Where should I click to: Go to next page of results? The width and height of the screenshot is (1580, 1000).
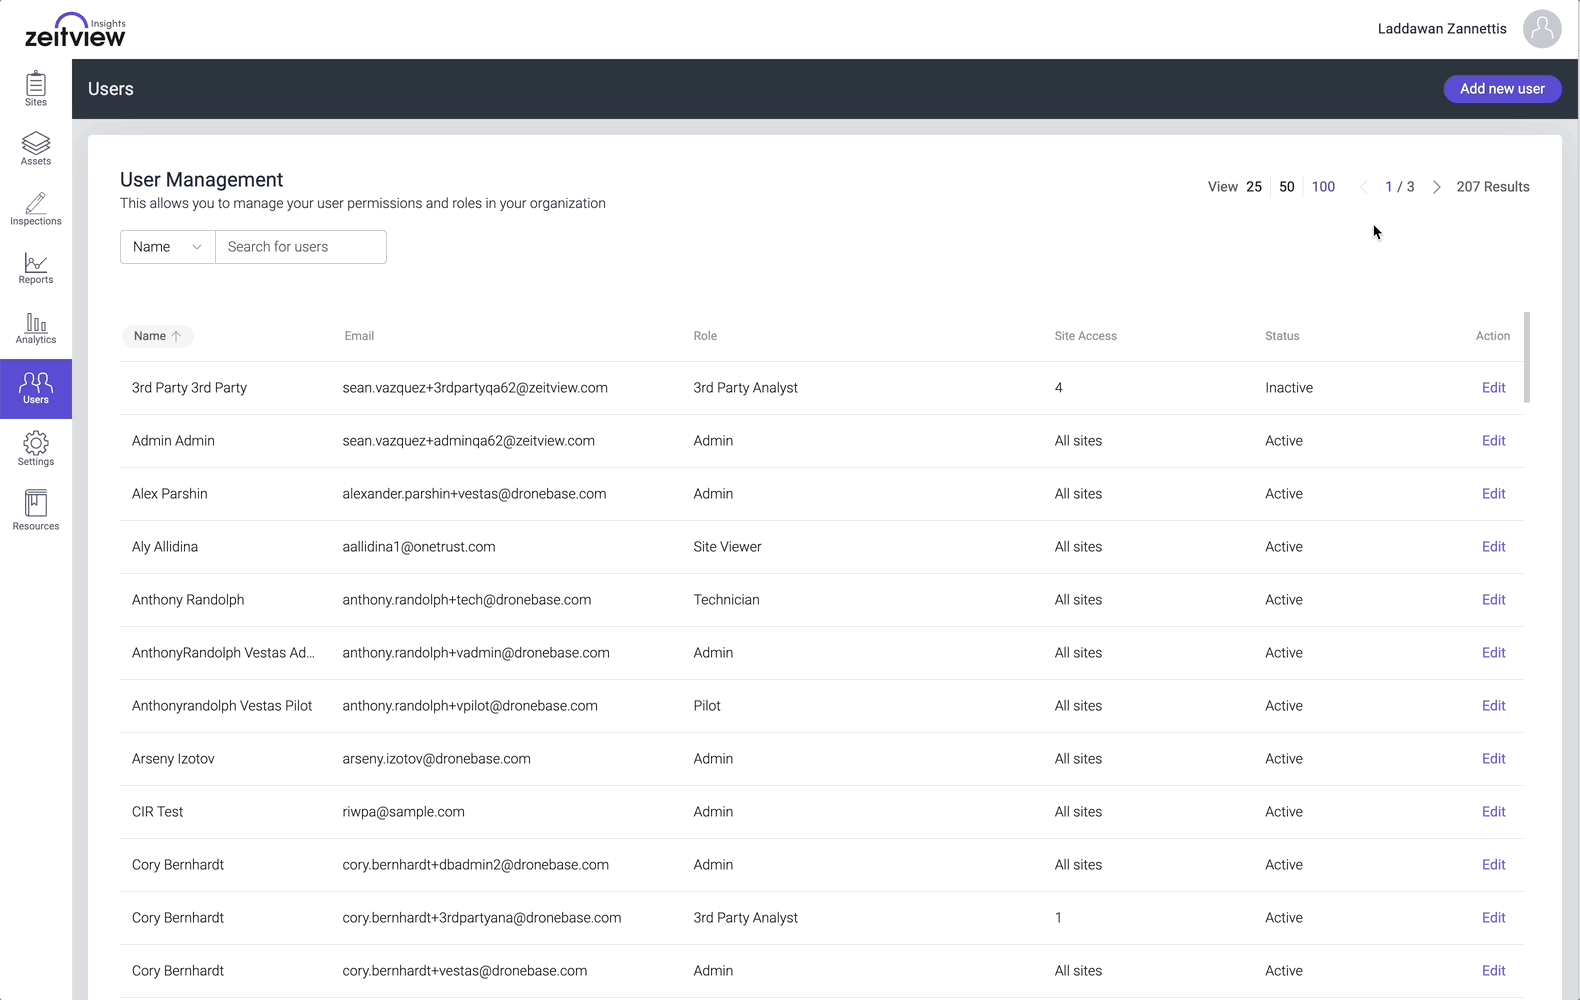point(1437,187)
